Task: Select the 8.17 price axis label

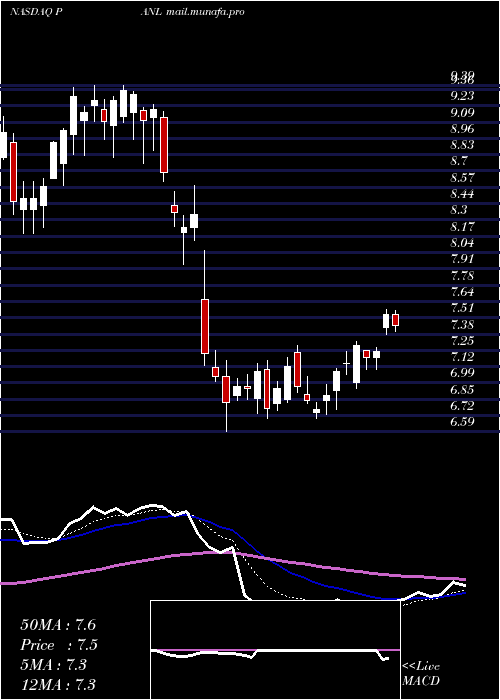Action: pos(462,226)
